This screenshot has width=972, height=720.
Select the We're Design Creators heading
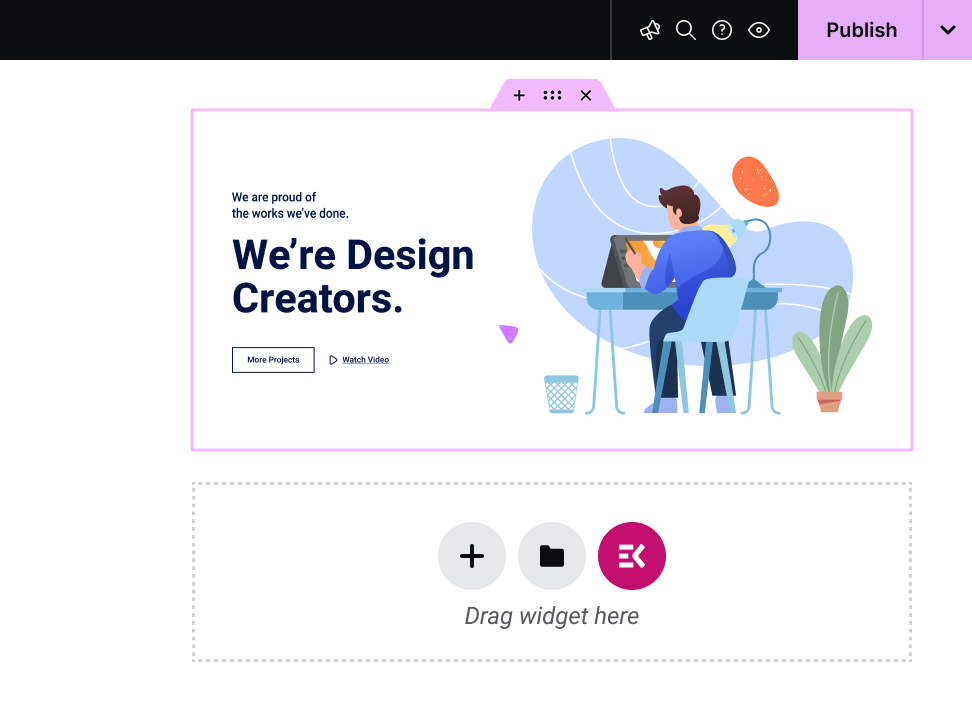tap(353, 276)
